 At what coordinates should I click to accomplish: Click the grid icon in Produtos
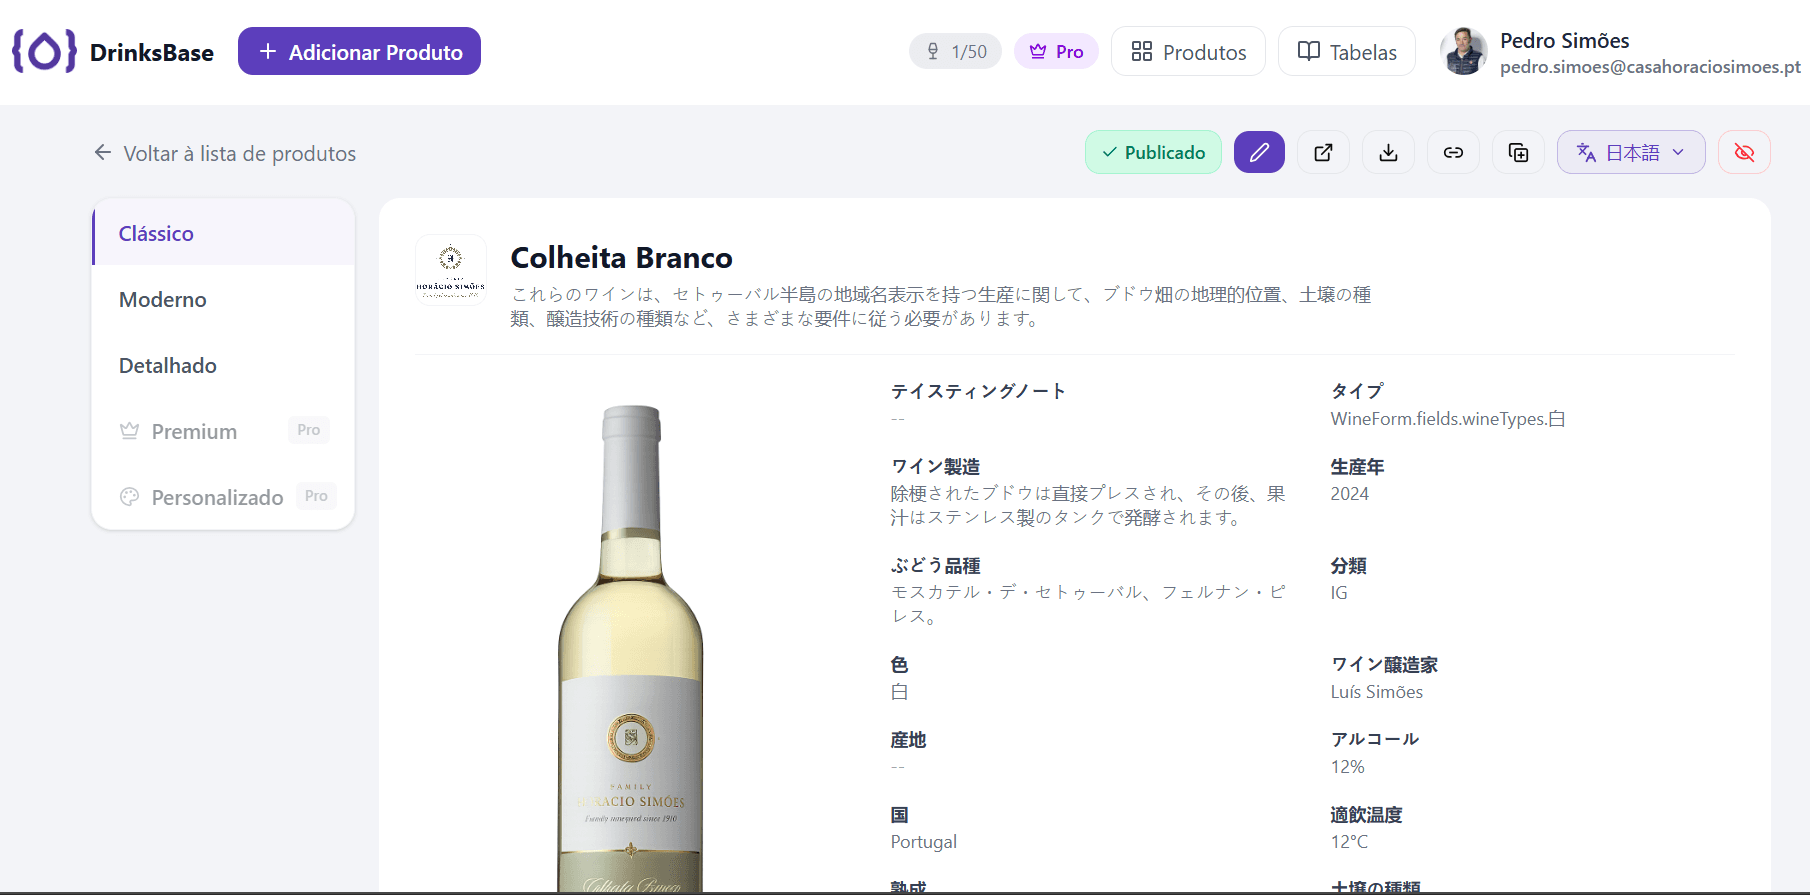click(1141, 51)
